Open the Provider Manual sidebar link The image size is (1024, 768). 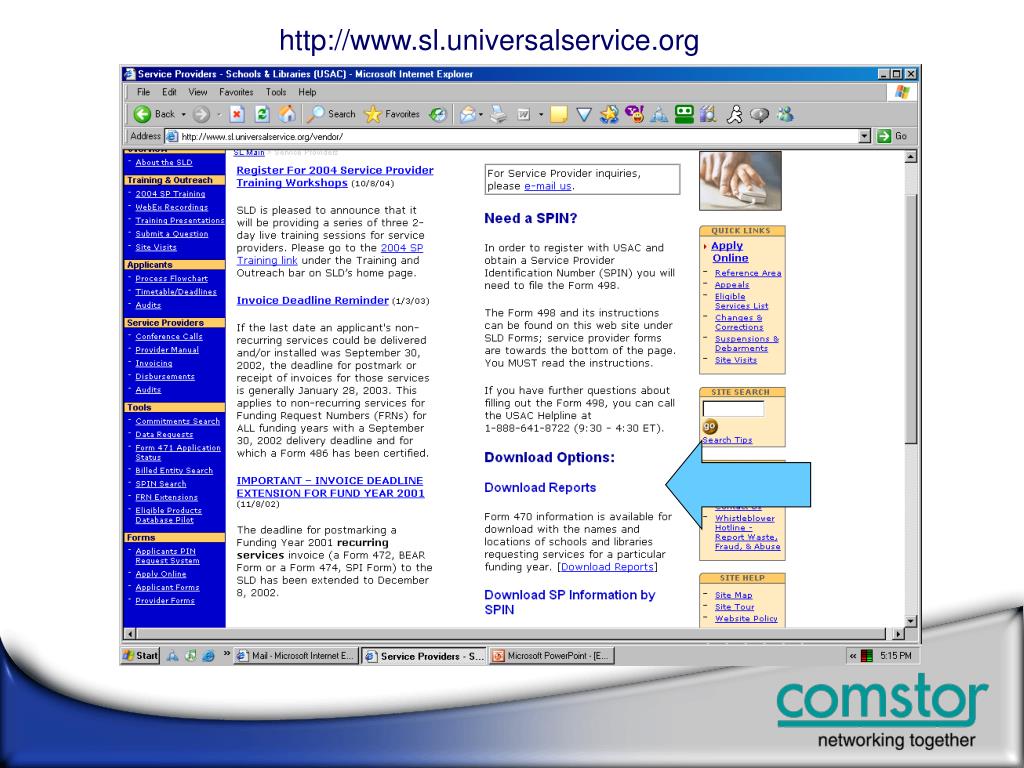[x=167, y=350]
